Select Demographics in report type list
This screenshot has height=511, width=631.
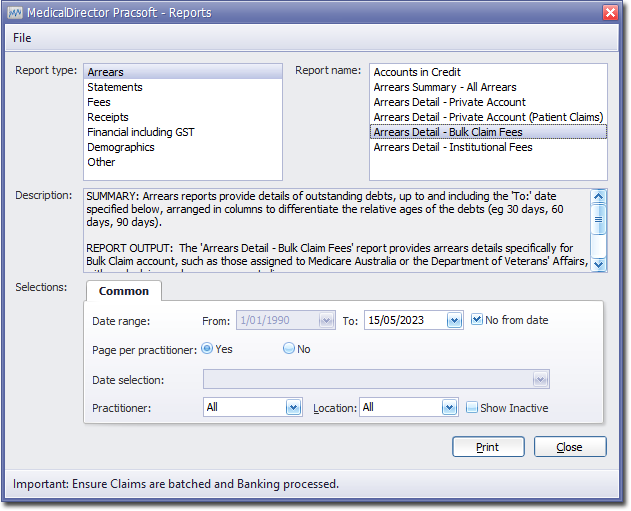coord(121,147)
